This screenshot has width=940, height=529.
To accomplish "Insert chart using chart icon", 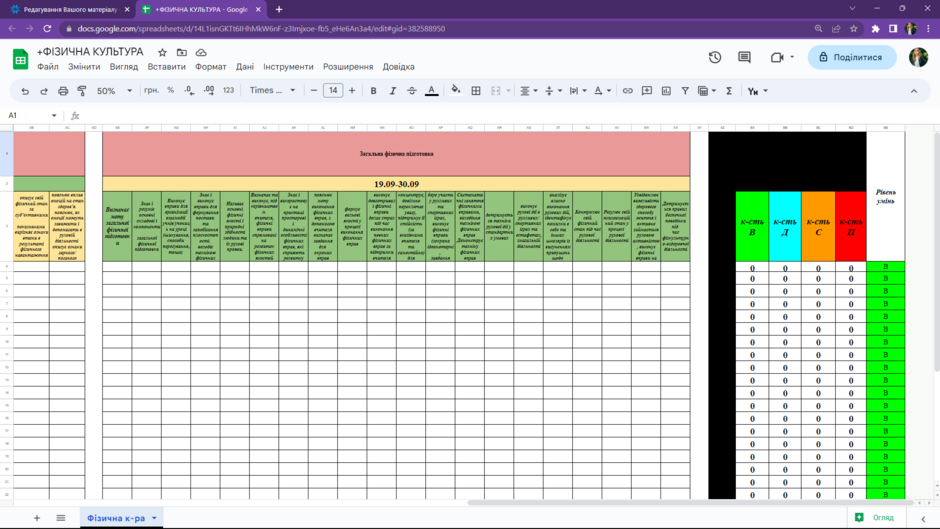I will click(x=666, y=91).
